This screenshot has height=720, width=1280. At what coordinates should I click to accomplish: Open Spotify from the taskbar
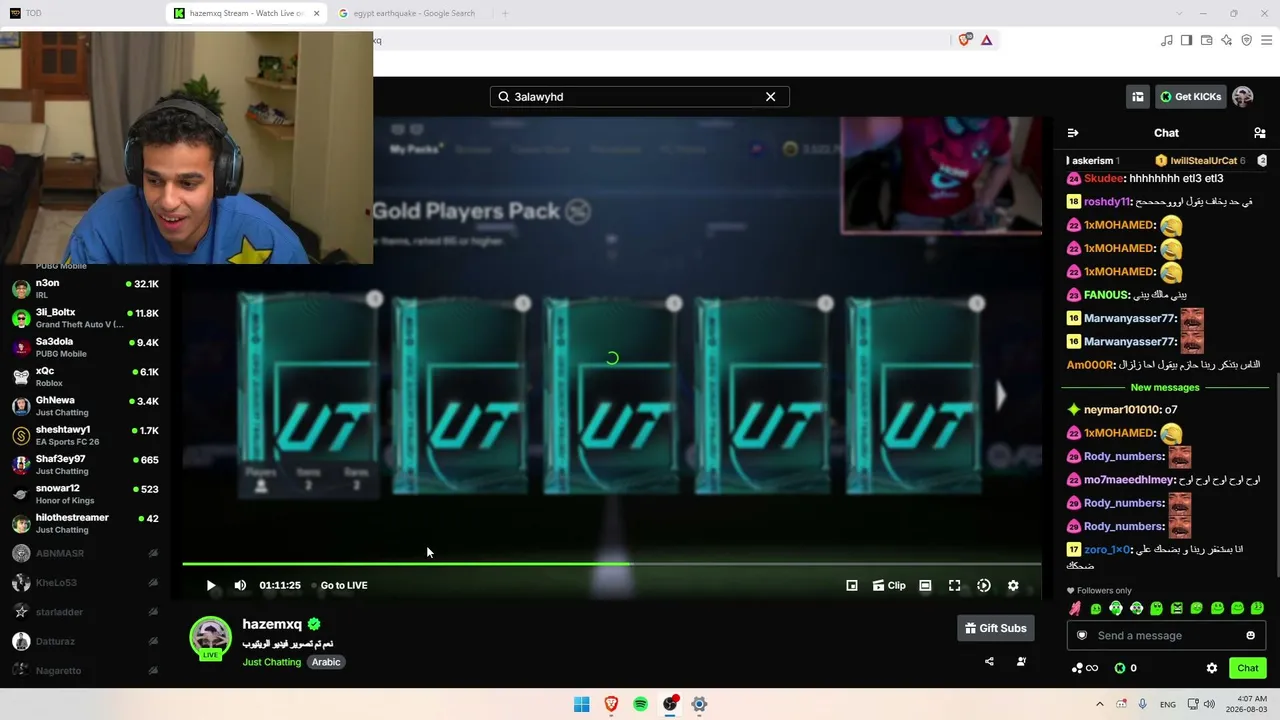tap(641, 704)
